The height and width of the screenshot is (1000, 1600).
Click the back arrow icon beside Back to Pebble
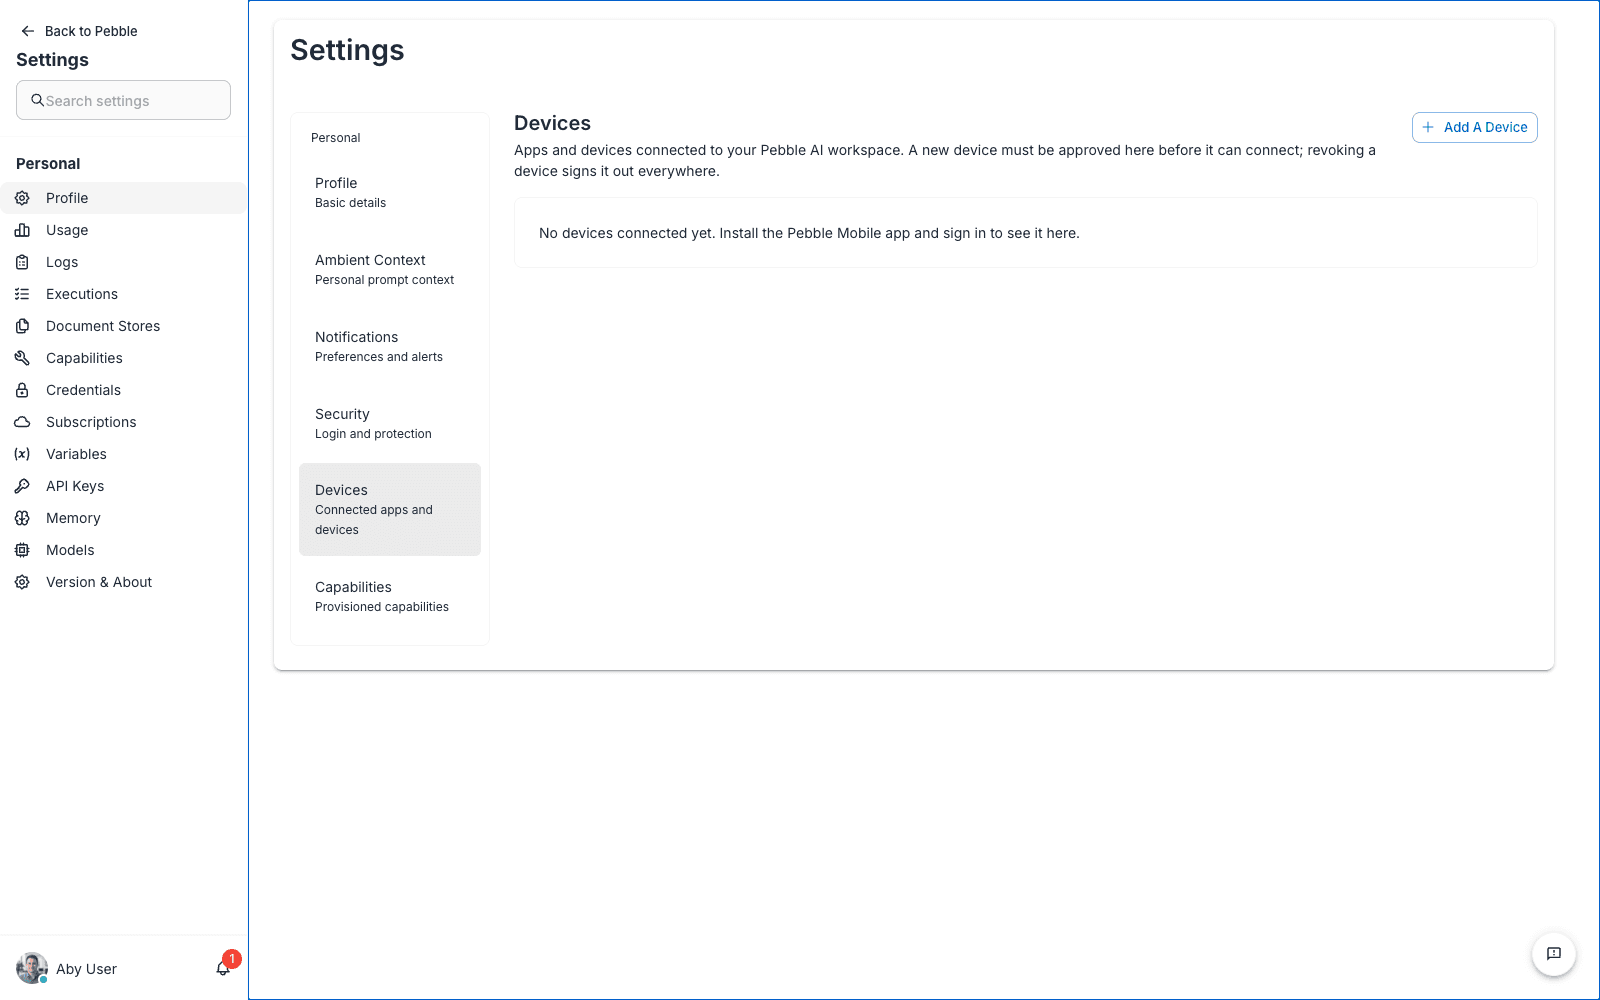pyautogui.click(x=28, y=31)
